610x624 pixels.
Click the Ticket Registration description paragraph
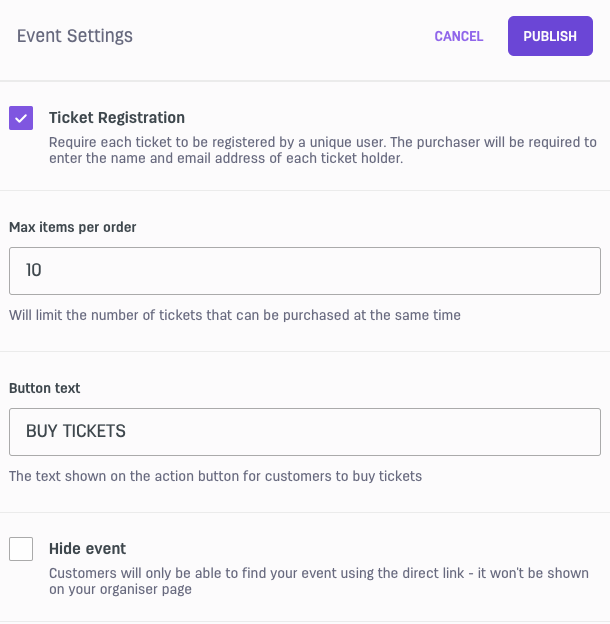(x=323, y=150)
